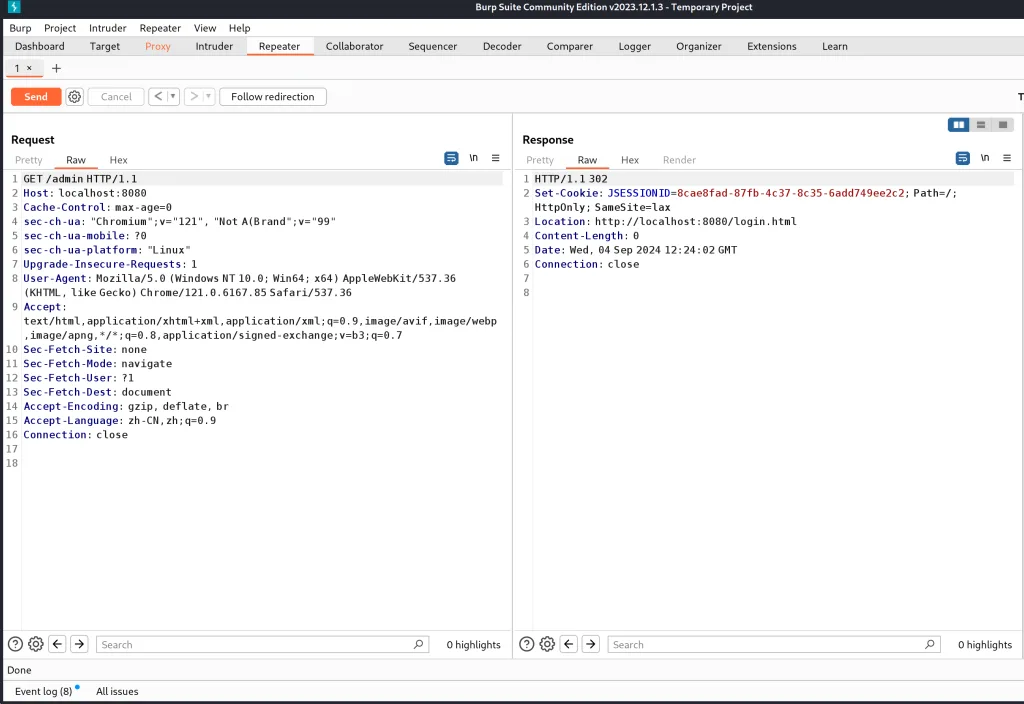The image size is (1024, 704).
Task: Switch to the Intruder tool tab
Action: coord(214,46)
